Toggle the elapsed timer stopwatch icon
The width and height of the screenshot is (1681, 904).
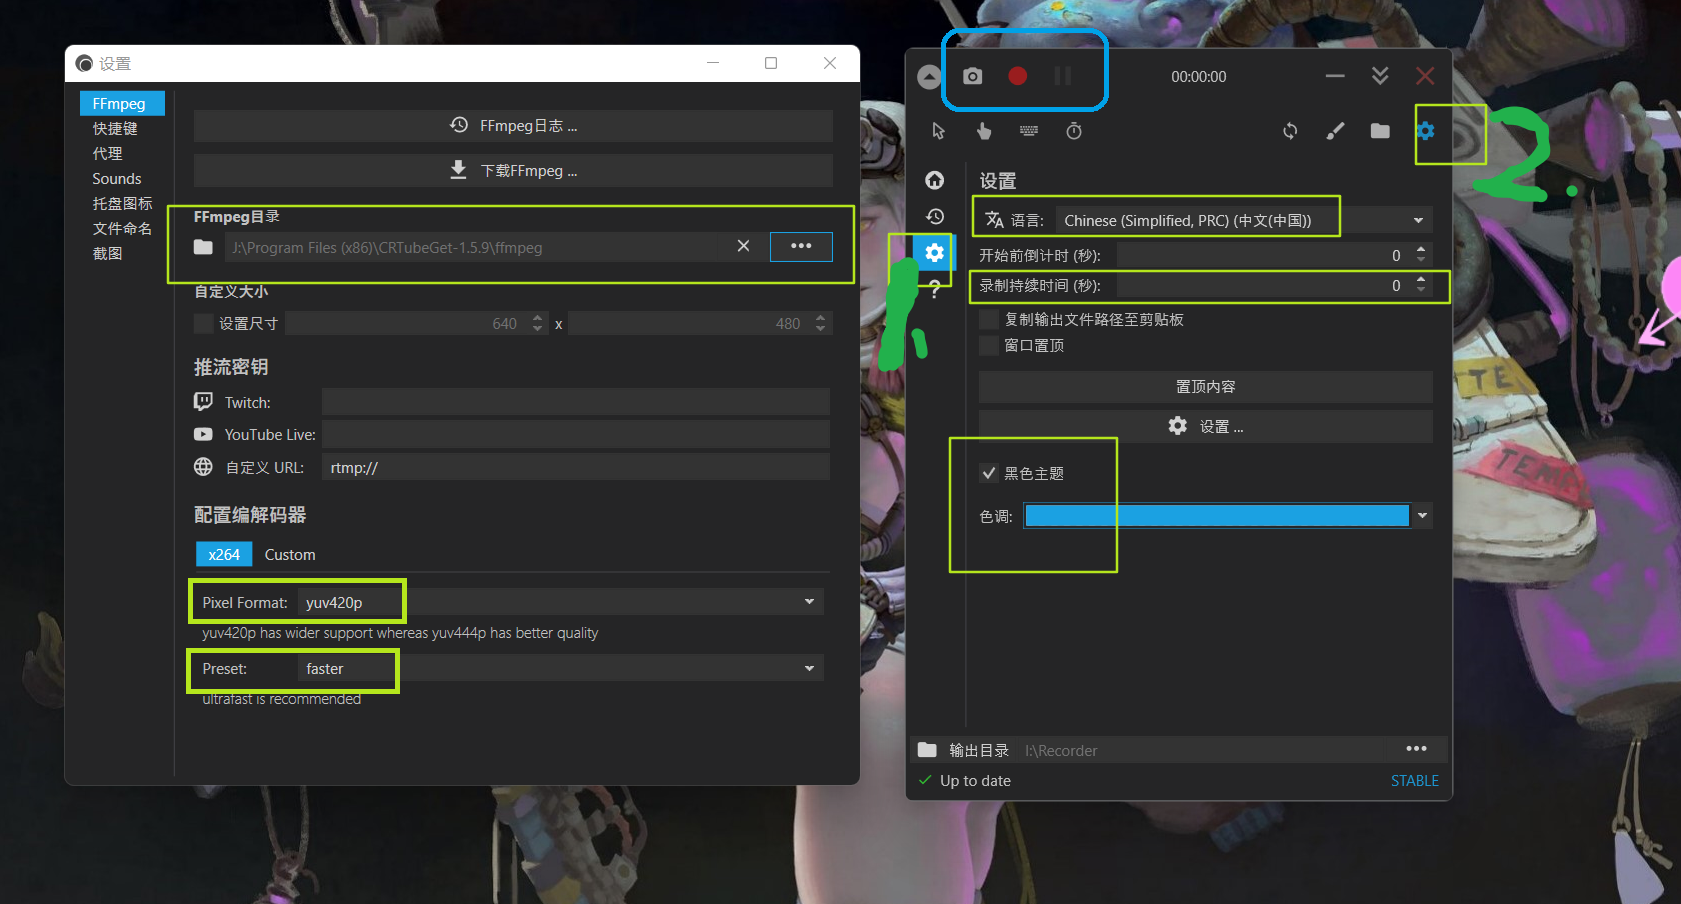tap(1074, 131)
